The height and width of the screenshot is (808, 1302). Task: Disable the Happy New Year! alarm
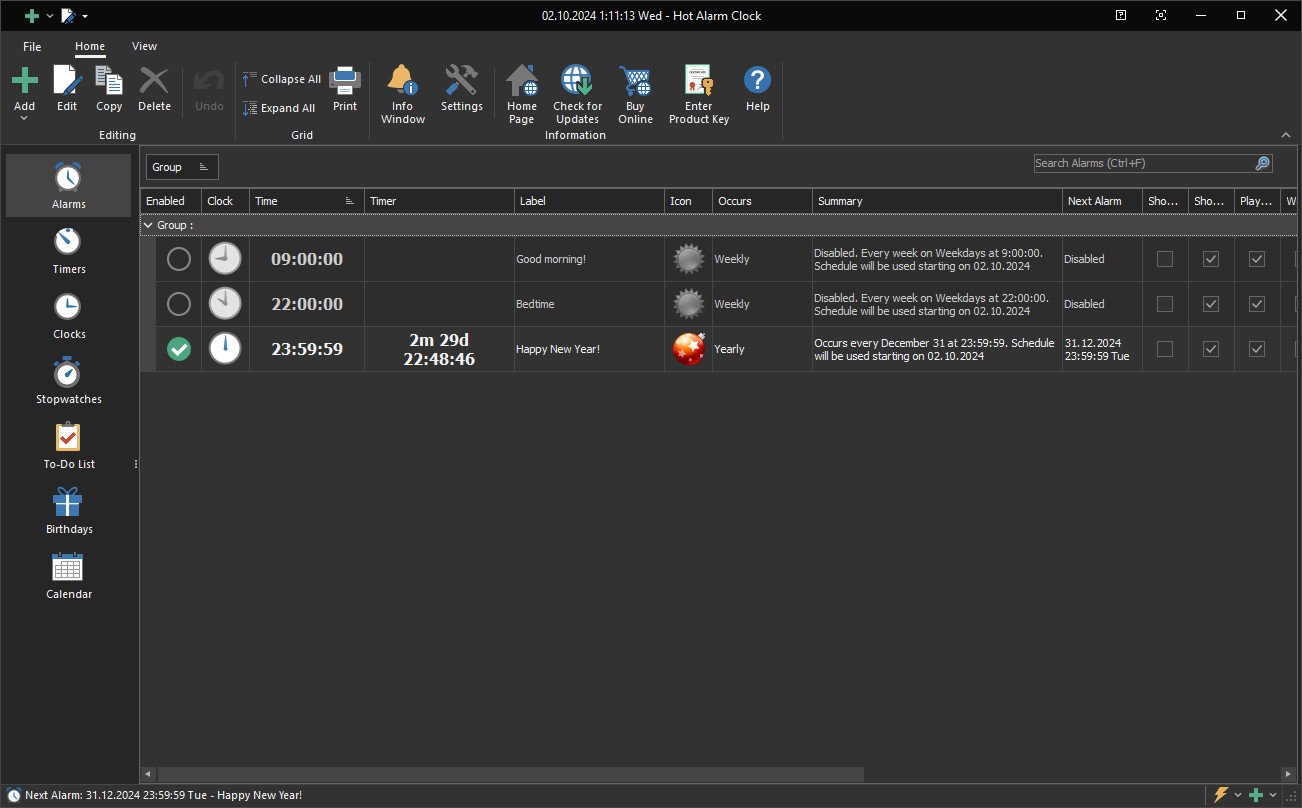click(178, 349)
